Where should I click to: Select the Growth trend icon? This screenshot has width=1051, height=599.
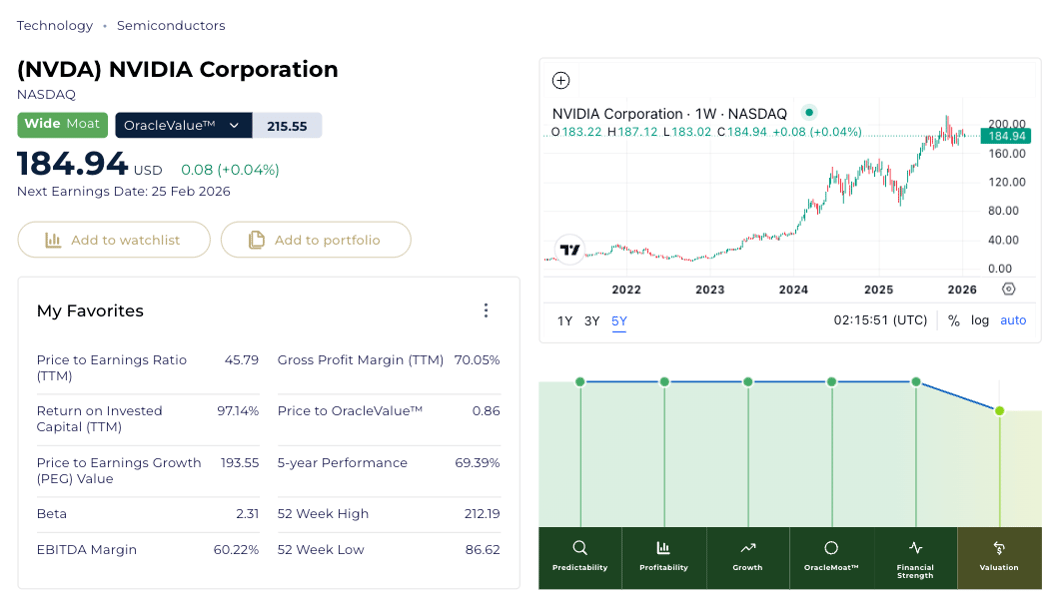click(x=747, y=548)
